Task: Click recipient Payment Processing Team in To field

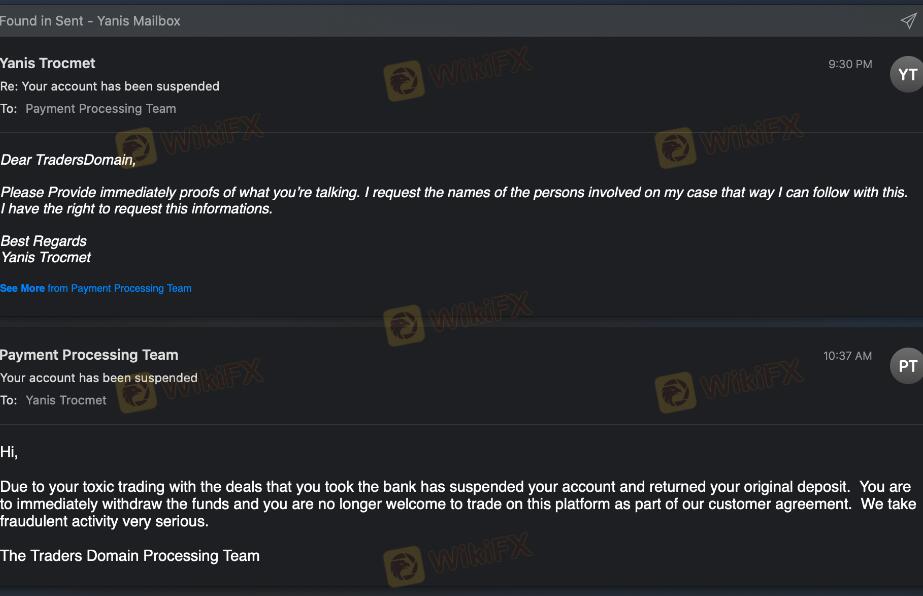Action: (101, 108)
